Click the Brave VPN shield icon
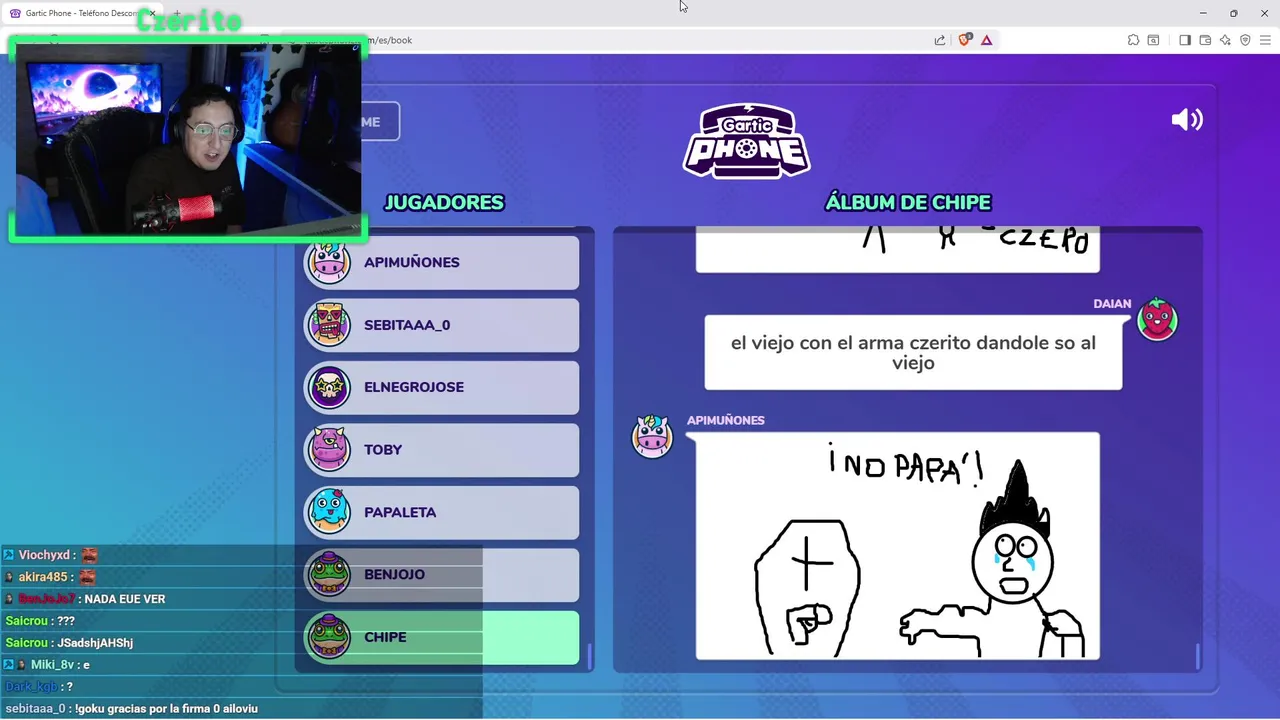Viewport: 1280px width, 720px height. (x=1245, y=40)
